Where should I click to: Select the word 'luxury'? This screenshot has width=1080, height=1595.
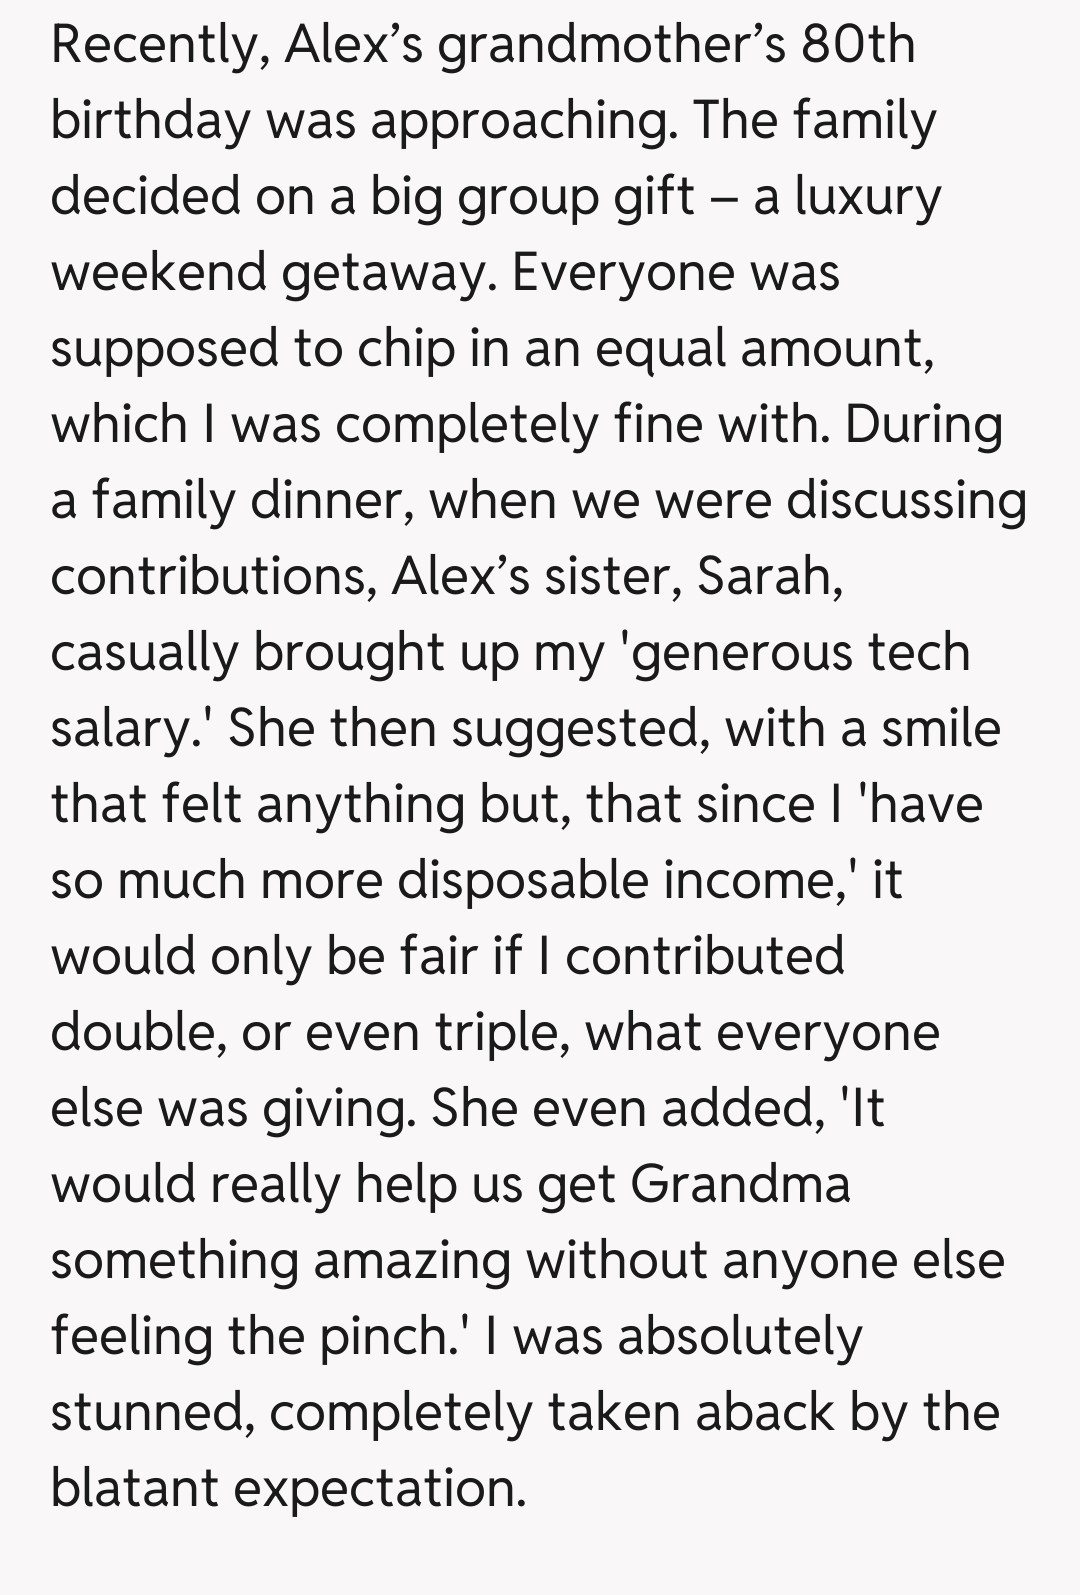(x=867, y=197)
